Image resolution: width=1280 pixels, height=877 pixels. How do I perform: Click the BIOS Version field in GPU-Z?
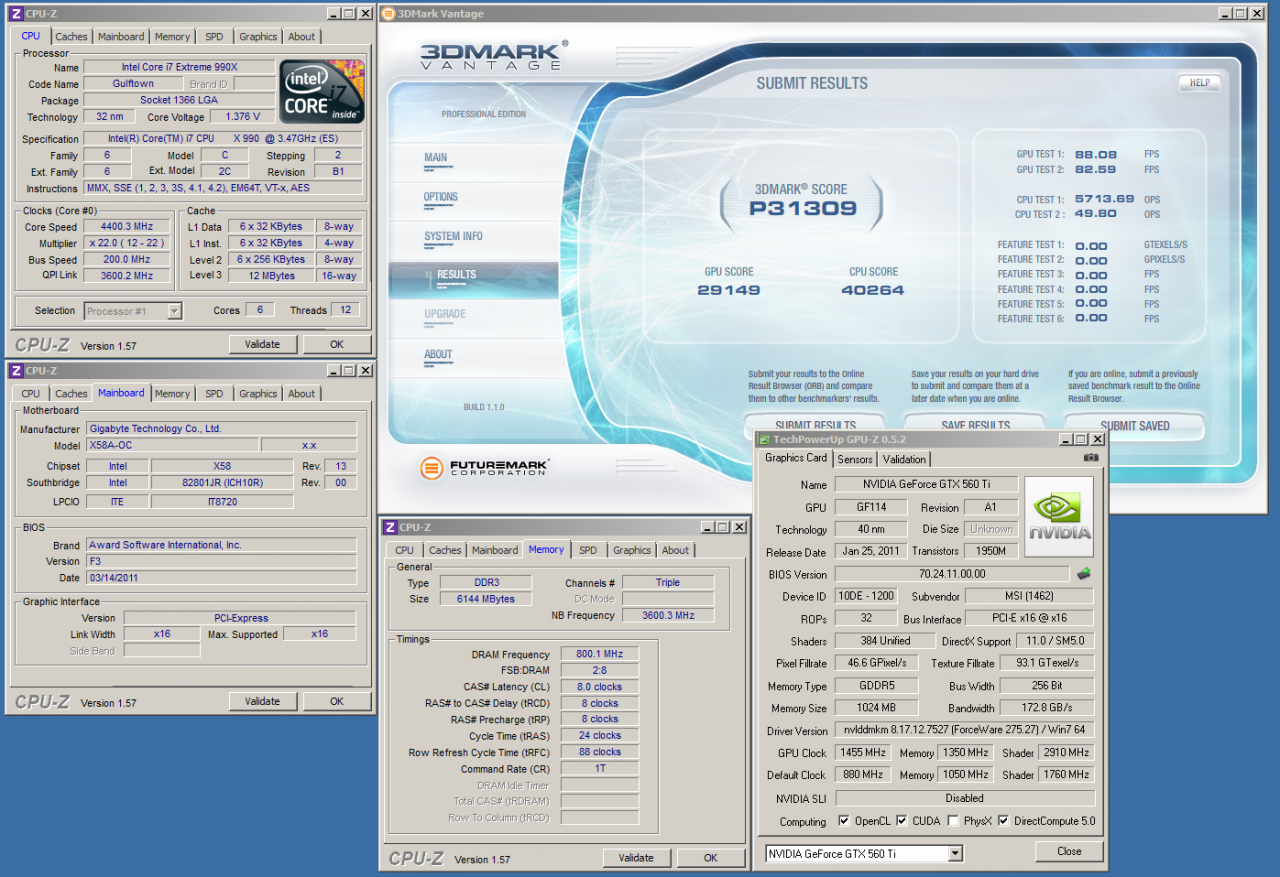[x=952, y=574]
